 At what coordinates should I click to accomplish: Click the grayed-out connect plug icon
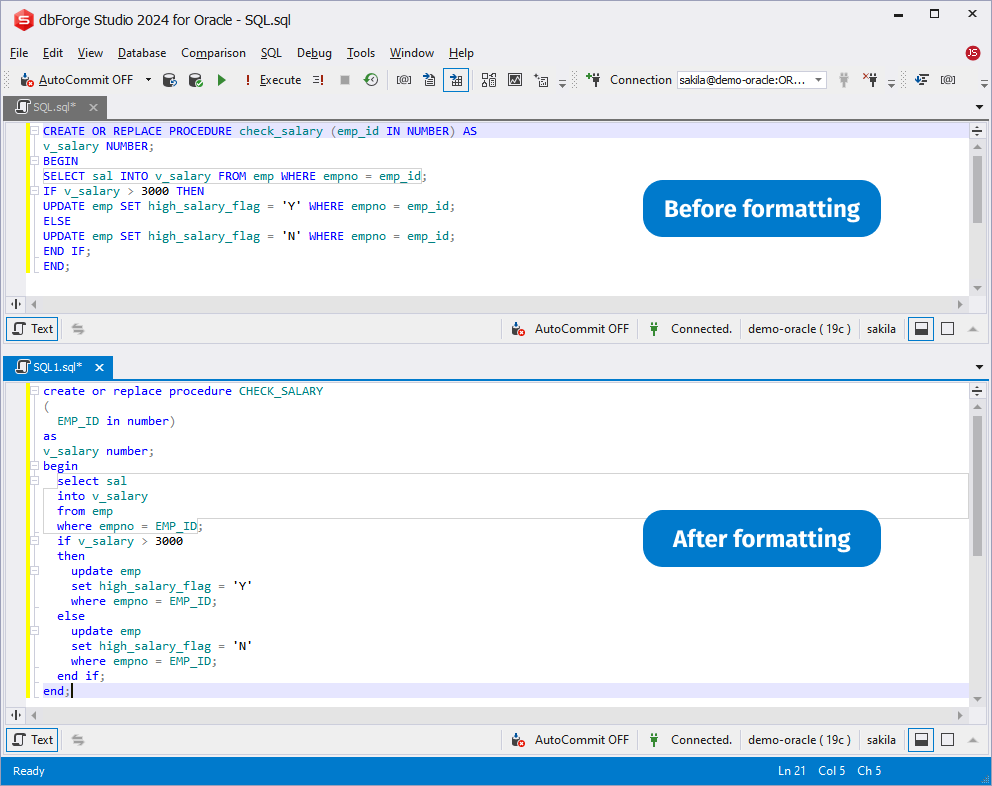click(x=843, y=80)
